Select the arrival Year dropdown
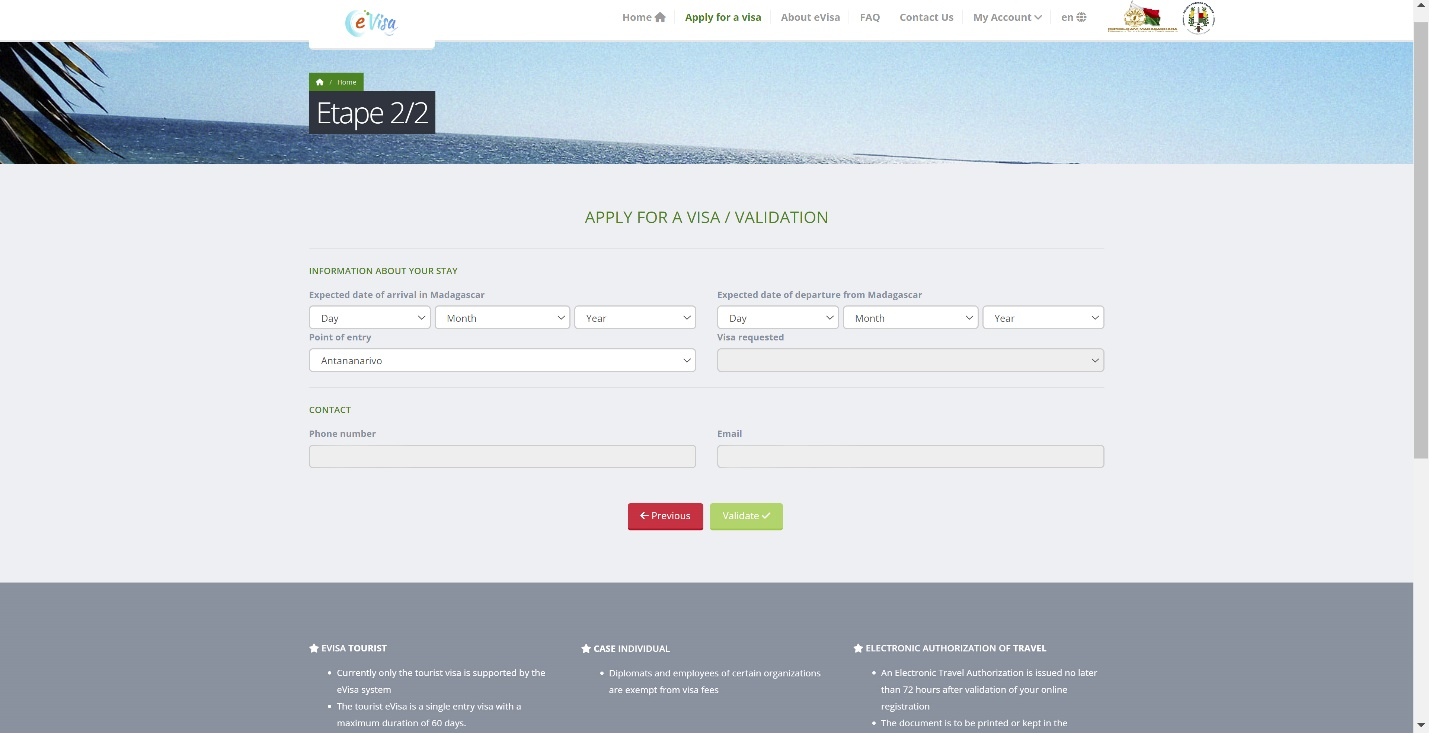Screen dimensions: 1429x733 (x=634, y=318)
